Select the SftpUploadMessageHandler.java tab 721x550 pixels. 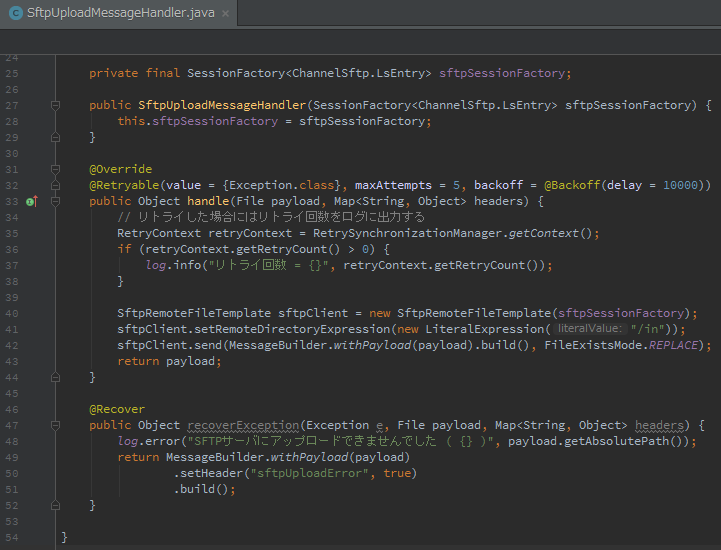[x=119, y=13]
